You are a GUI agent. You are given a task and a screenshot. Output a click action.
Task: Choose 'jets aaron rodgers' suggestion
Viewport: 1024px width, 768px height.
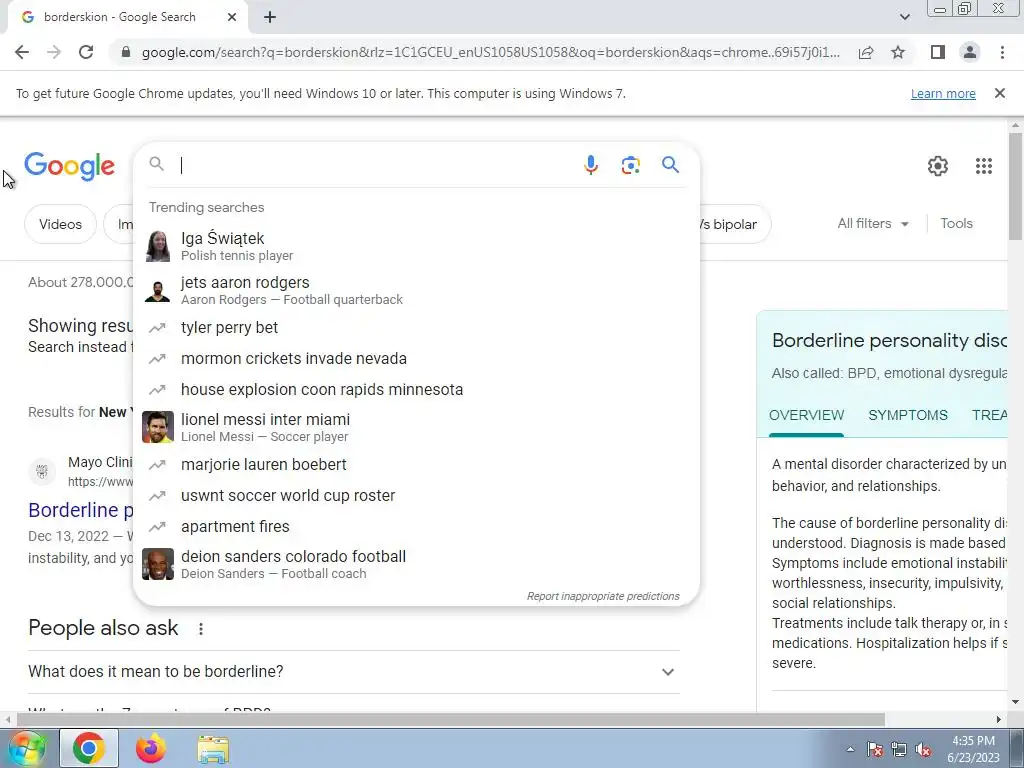(416, 290)
